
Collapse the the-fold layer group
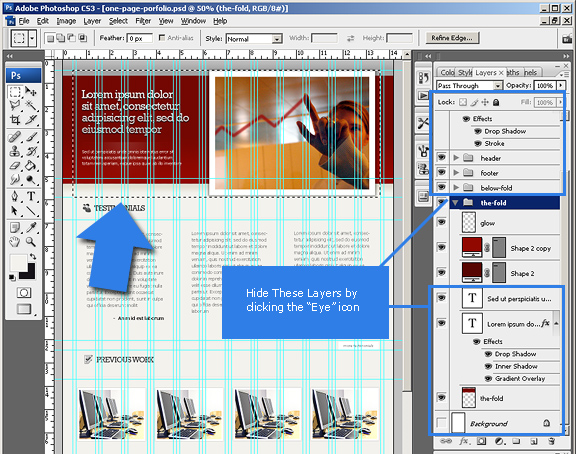point(456,203)
